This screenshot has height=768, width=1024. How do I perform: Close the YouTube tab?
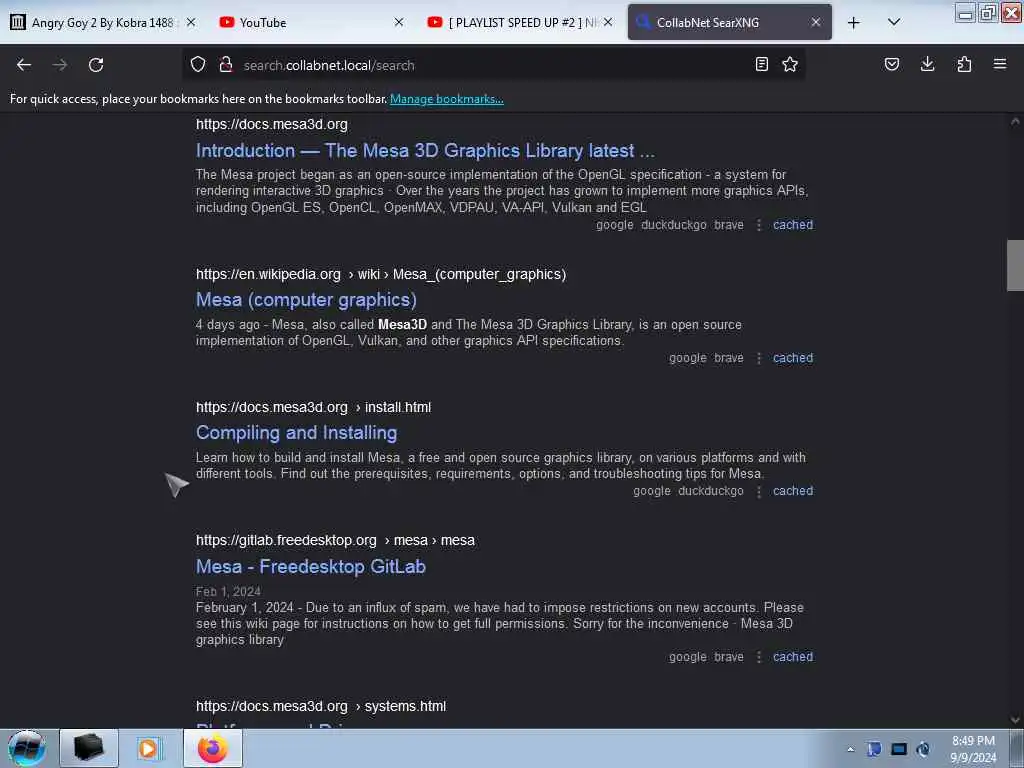[399, 22]
